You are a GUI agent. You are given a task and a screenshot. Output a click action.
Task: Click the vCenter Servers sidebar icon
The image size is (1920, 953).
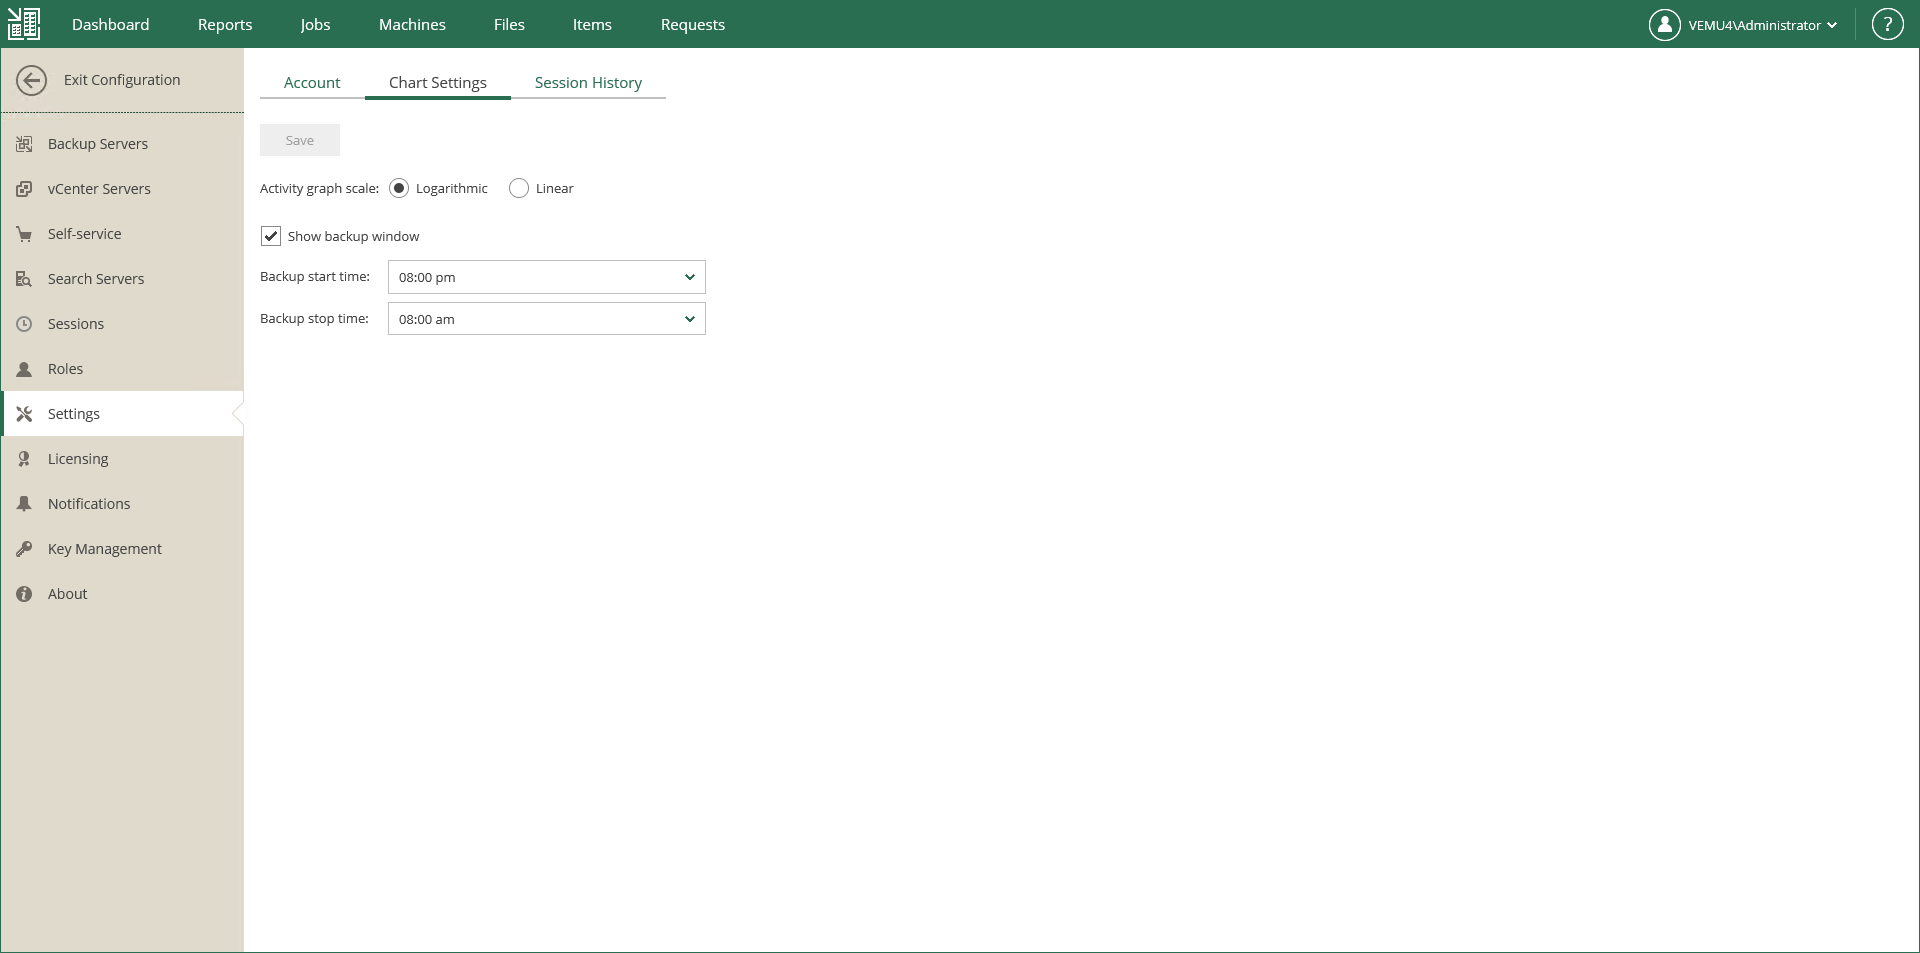[24, 189]
